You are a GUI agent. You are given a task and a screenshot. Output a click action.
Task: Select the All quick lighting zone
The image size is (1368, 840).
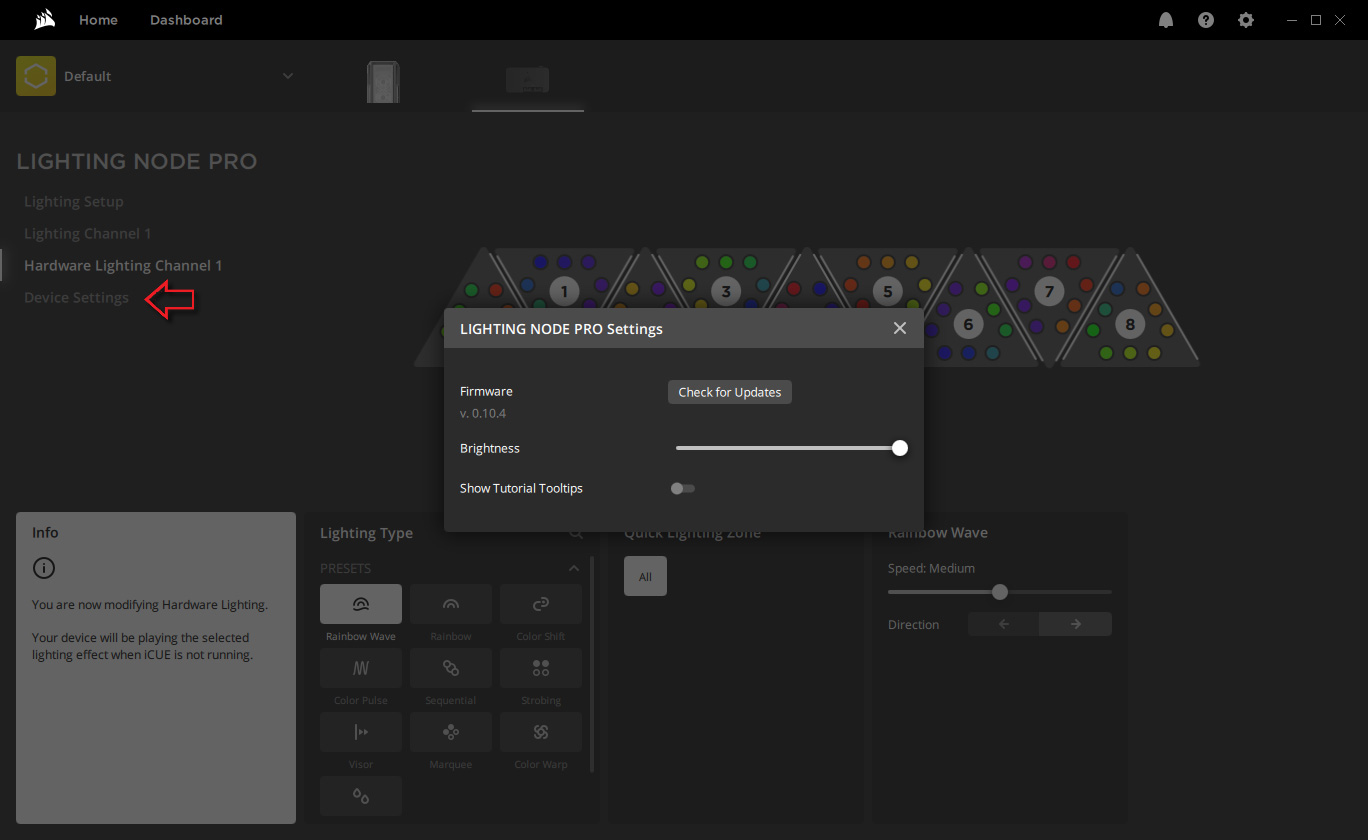[645, 576]
